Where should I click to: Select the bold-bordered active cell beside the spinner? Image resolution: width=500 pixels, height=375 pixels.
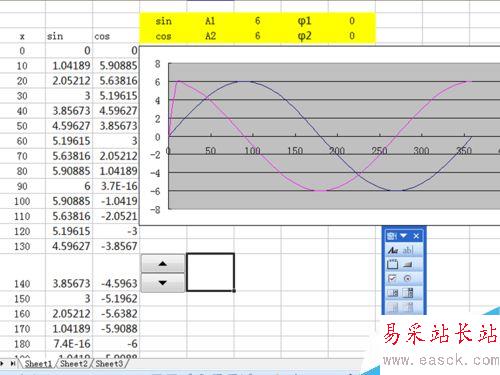coord(210,272)
